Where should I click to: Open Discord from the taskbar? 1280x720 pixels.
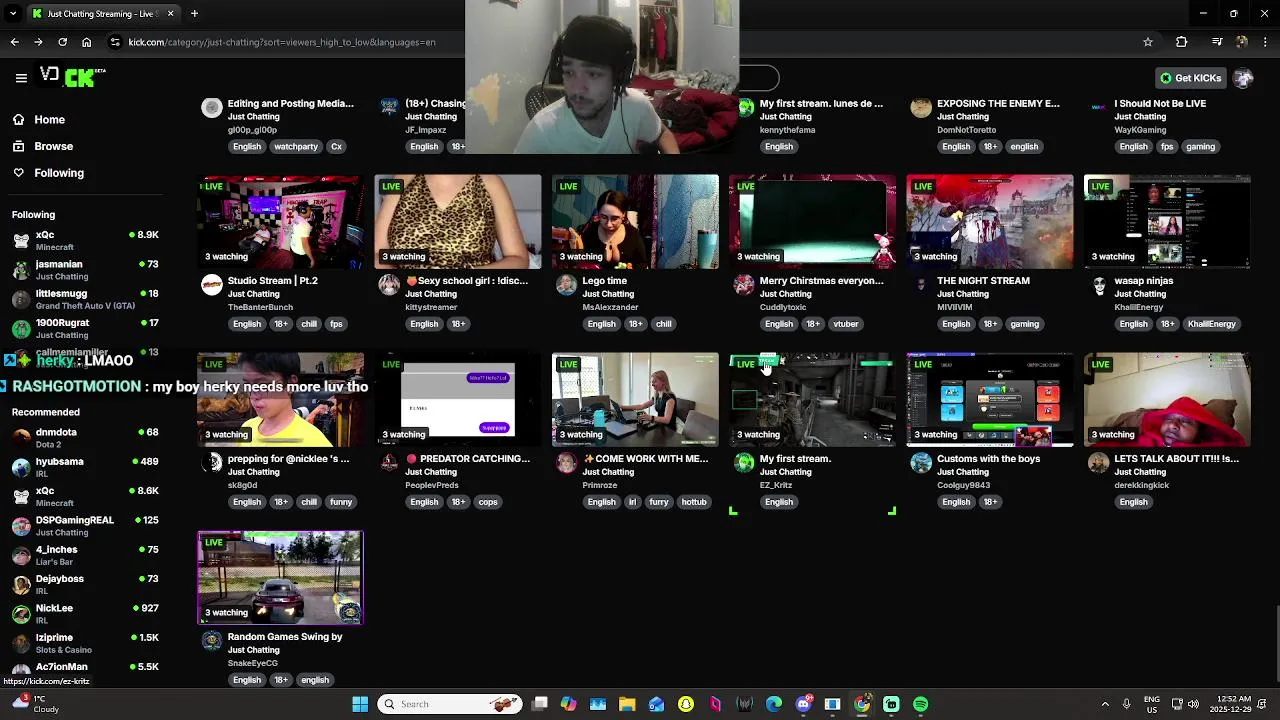pyautogui.click(x=803, y=704)
